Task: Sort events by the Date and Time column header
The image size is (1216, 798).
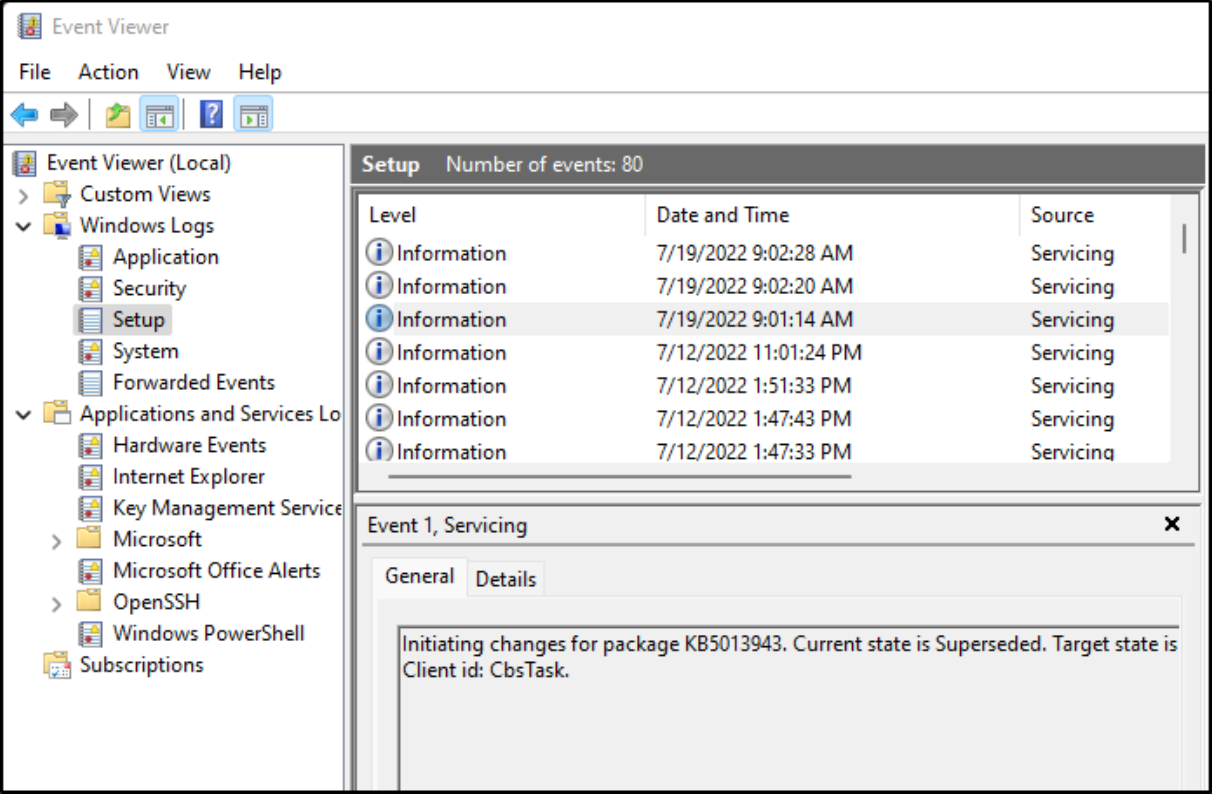Action: click(833, 215)
